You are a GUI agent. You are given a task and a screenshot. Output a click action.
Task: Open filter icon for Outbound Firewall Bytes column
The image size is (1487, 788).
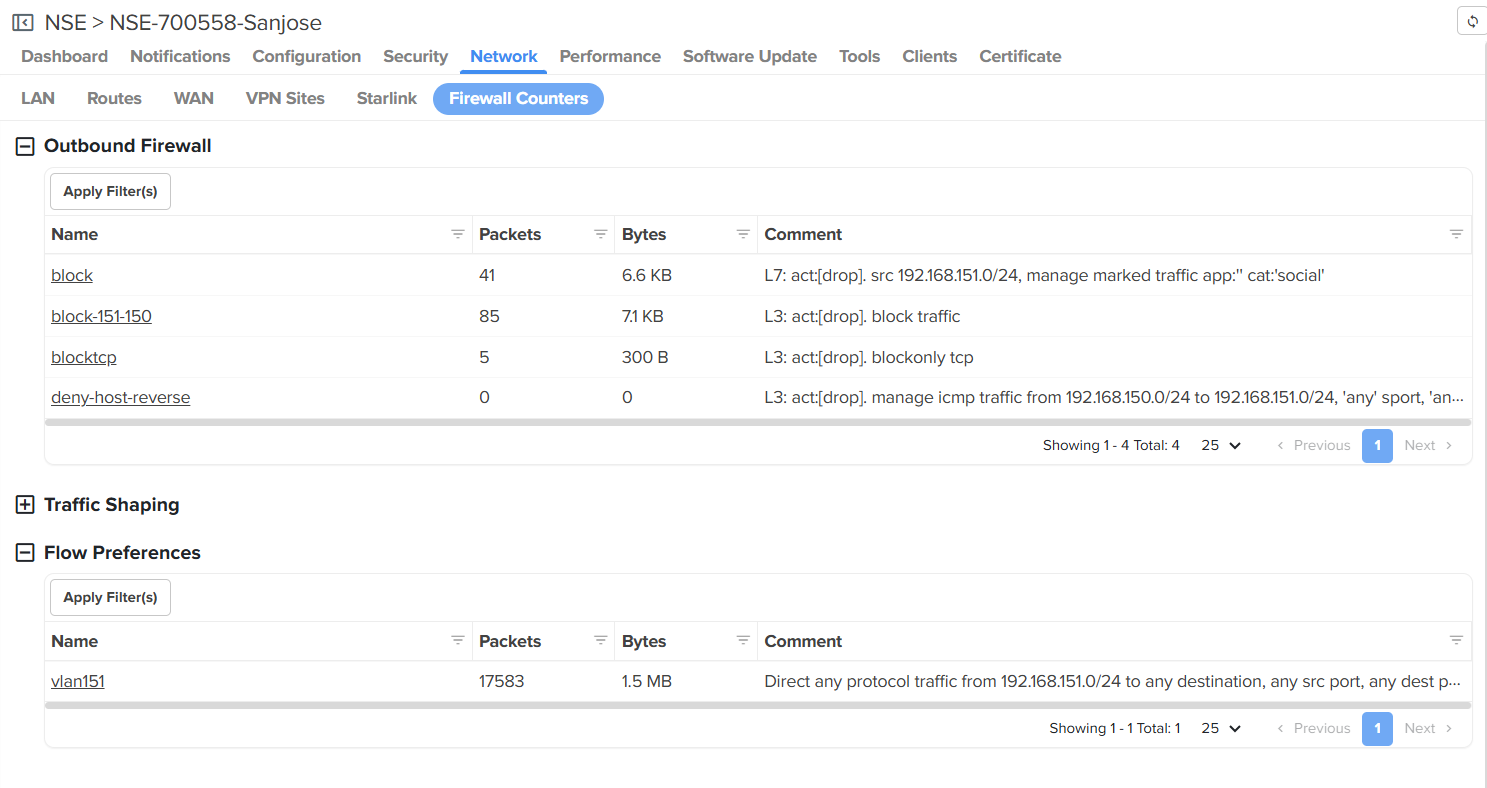point(743,234)
